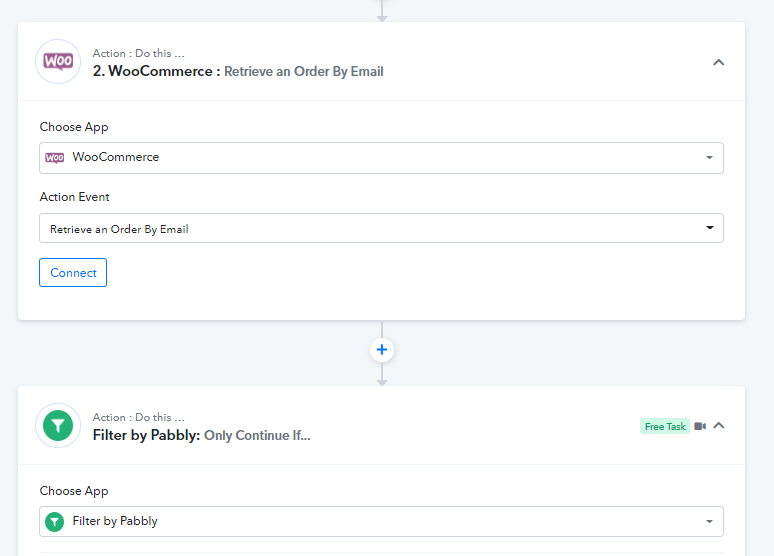Screen dimensions: 774x556
Task: Collapse the Filter by Pabbly step
Action: point(719,426)
